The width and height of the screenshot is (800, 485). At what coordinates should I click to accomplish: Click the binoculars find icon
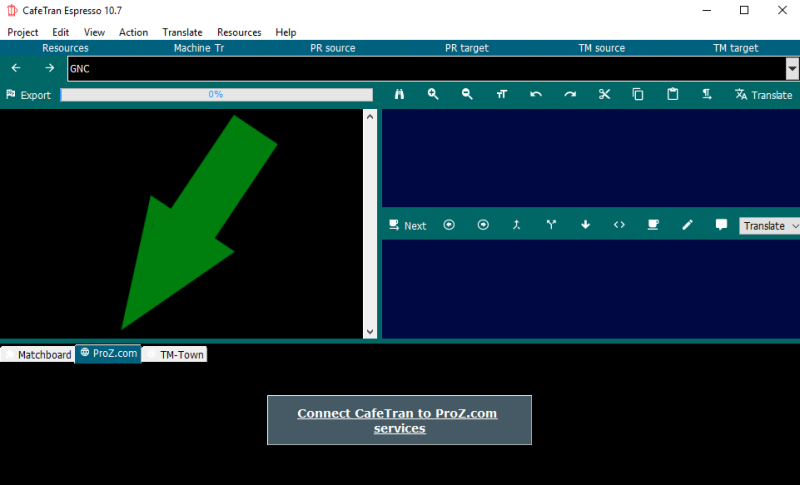399,94
